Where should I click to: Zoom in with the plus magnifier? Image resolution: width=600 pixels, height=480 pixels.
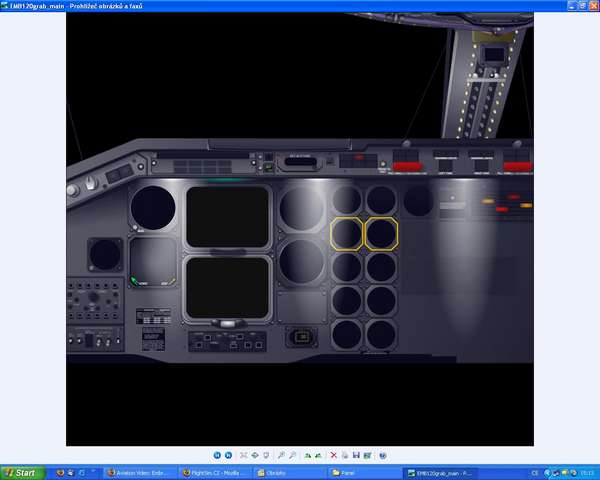(282, 455)
